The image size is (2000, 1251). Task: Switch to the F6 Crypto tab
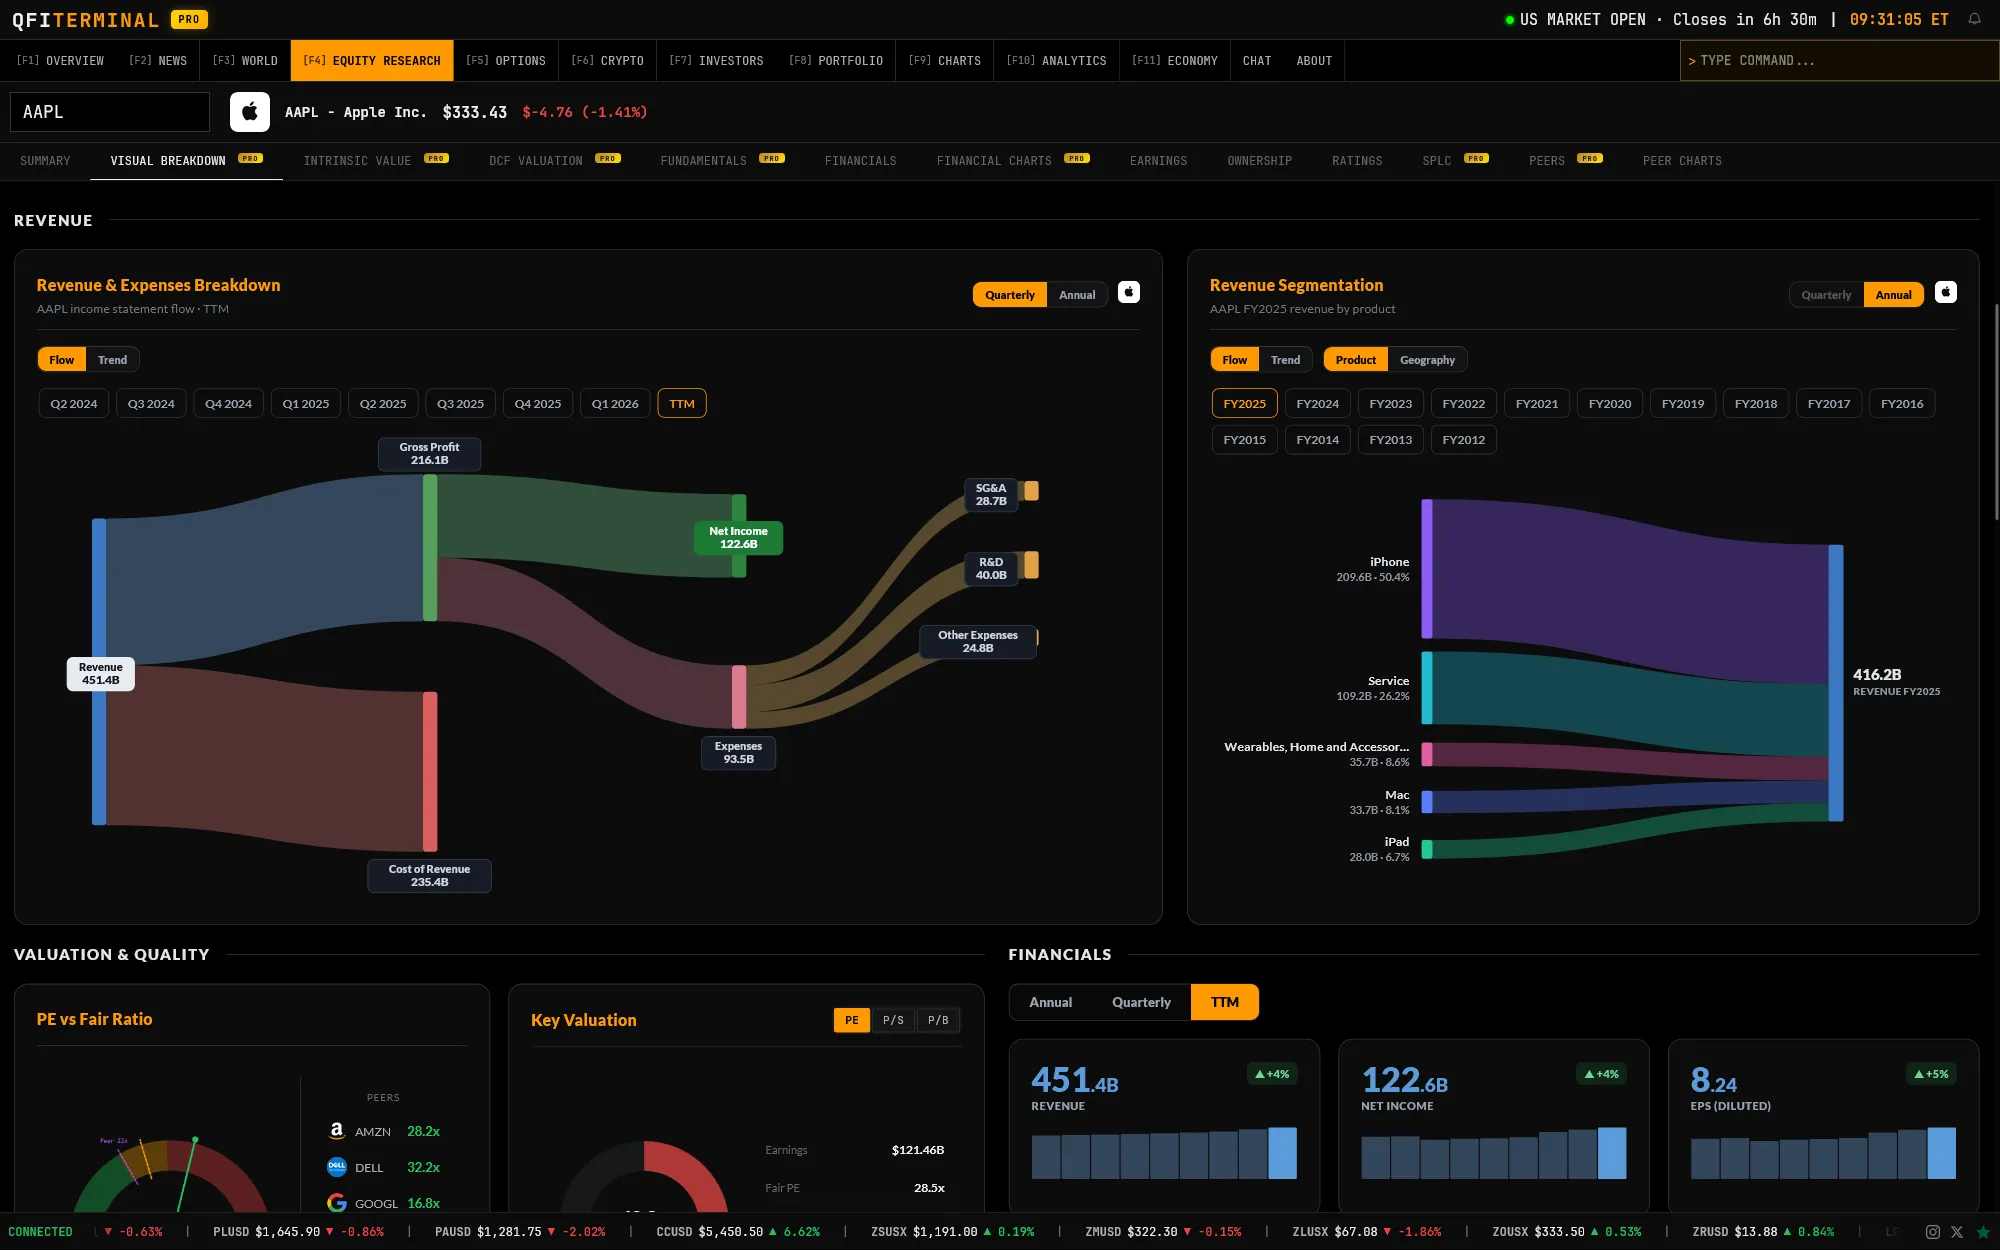click(x=607, y=61)
